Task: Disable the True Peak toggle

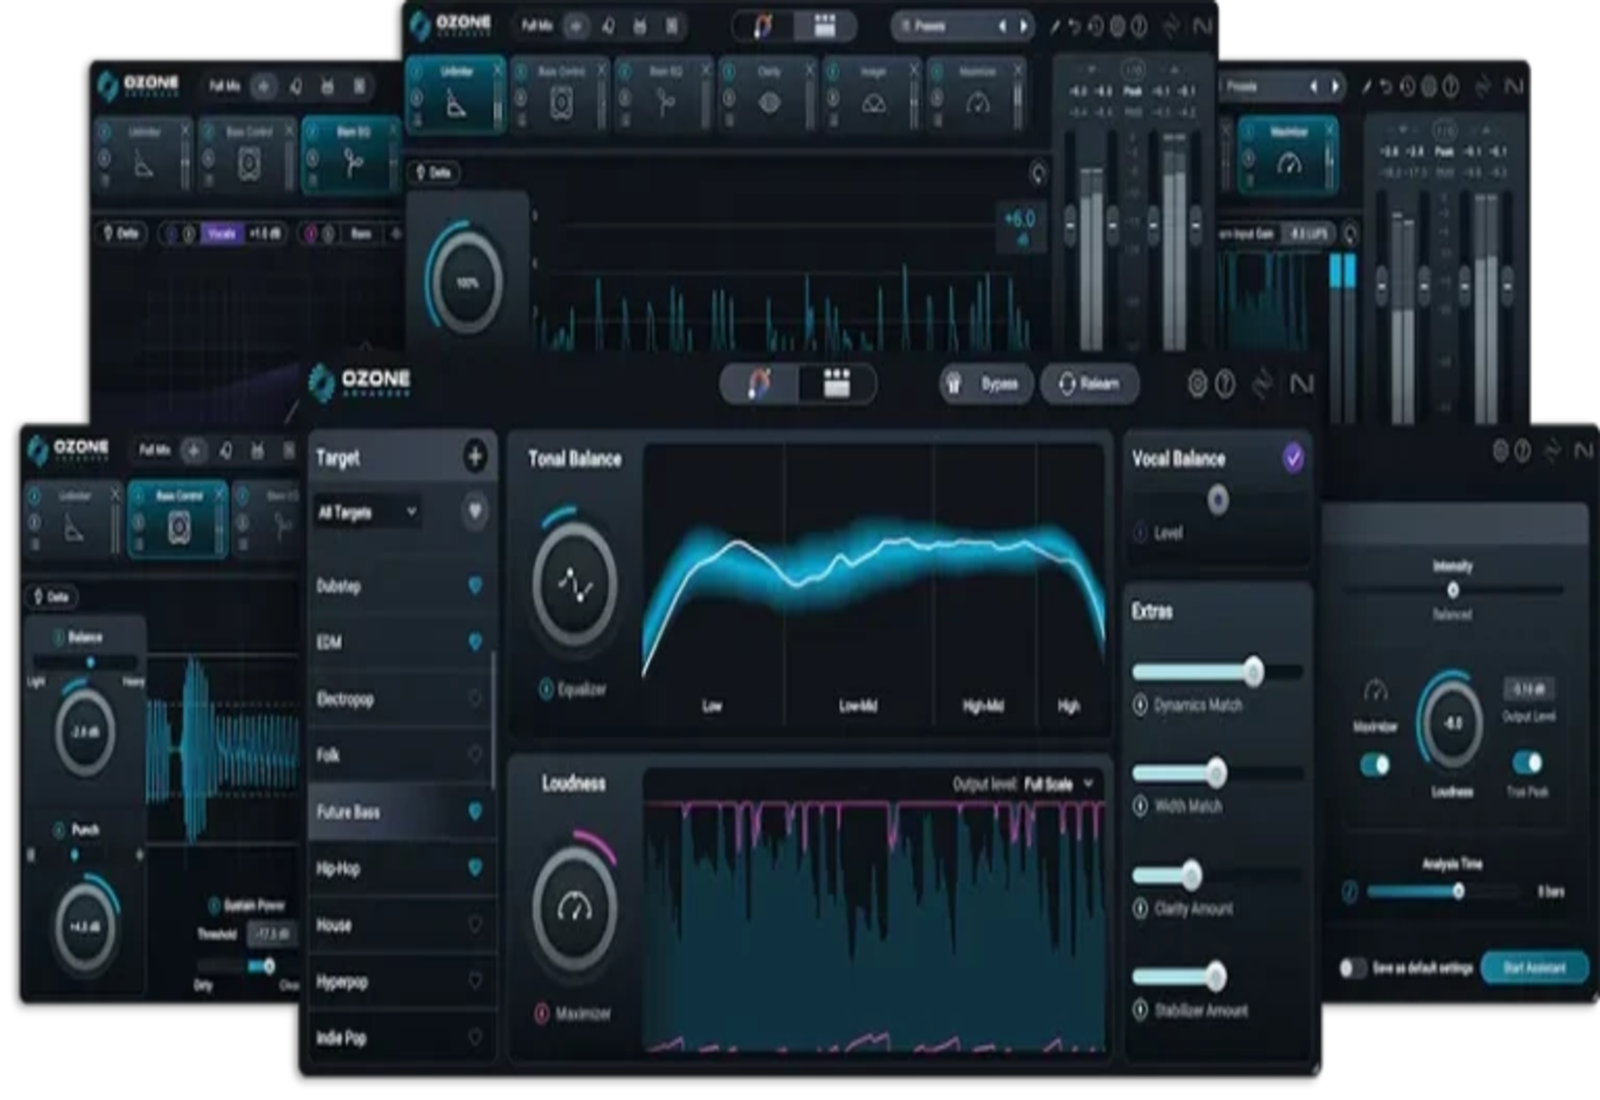Action: click(x=1528, y=764)
